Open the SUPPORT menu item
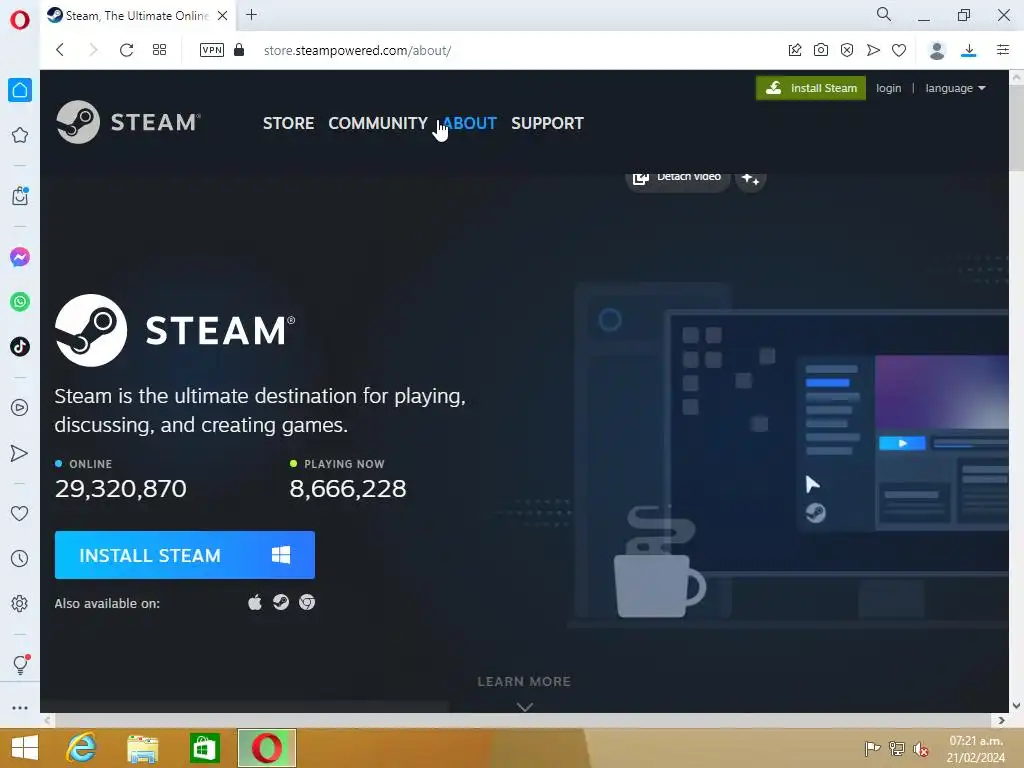The height and width of the screenshot is (768, 1024). tap(547, 123)
